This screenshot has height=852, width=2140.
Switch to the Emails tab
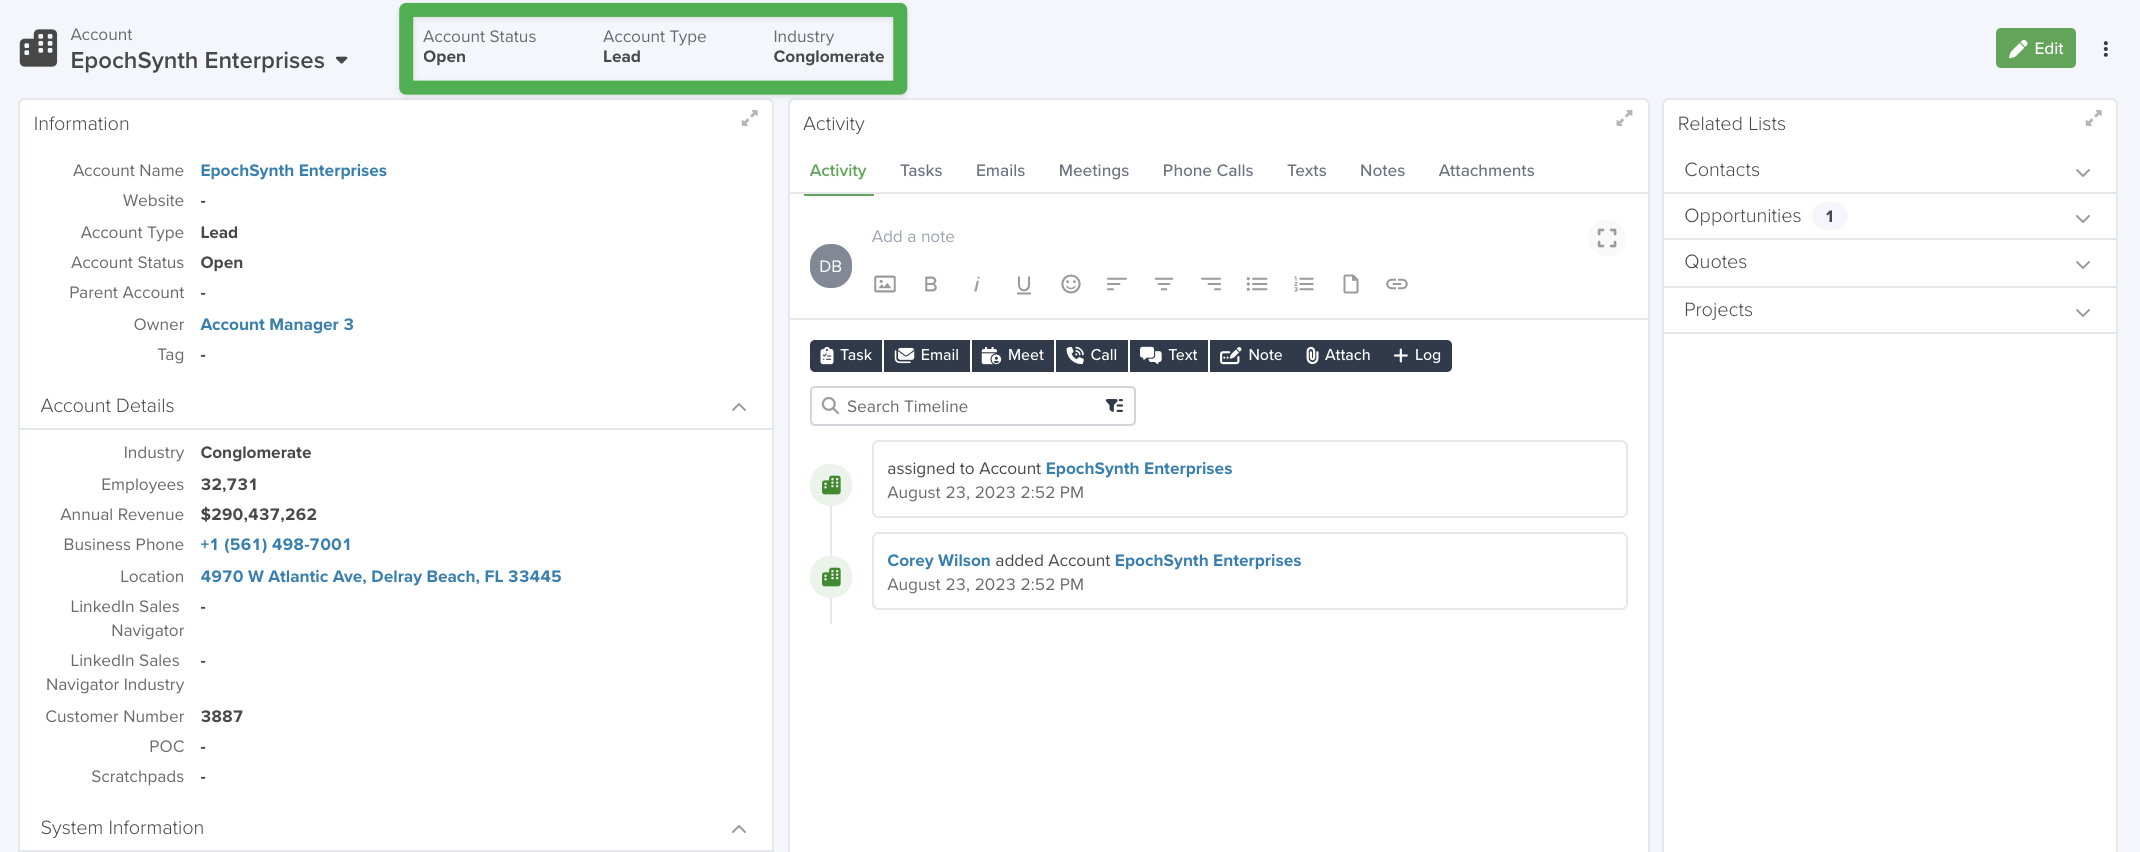(x=1000, y=171)
